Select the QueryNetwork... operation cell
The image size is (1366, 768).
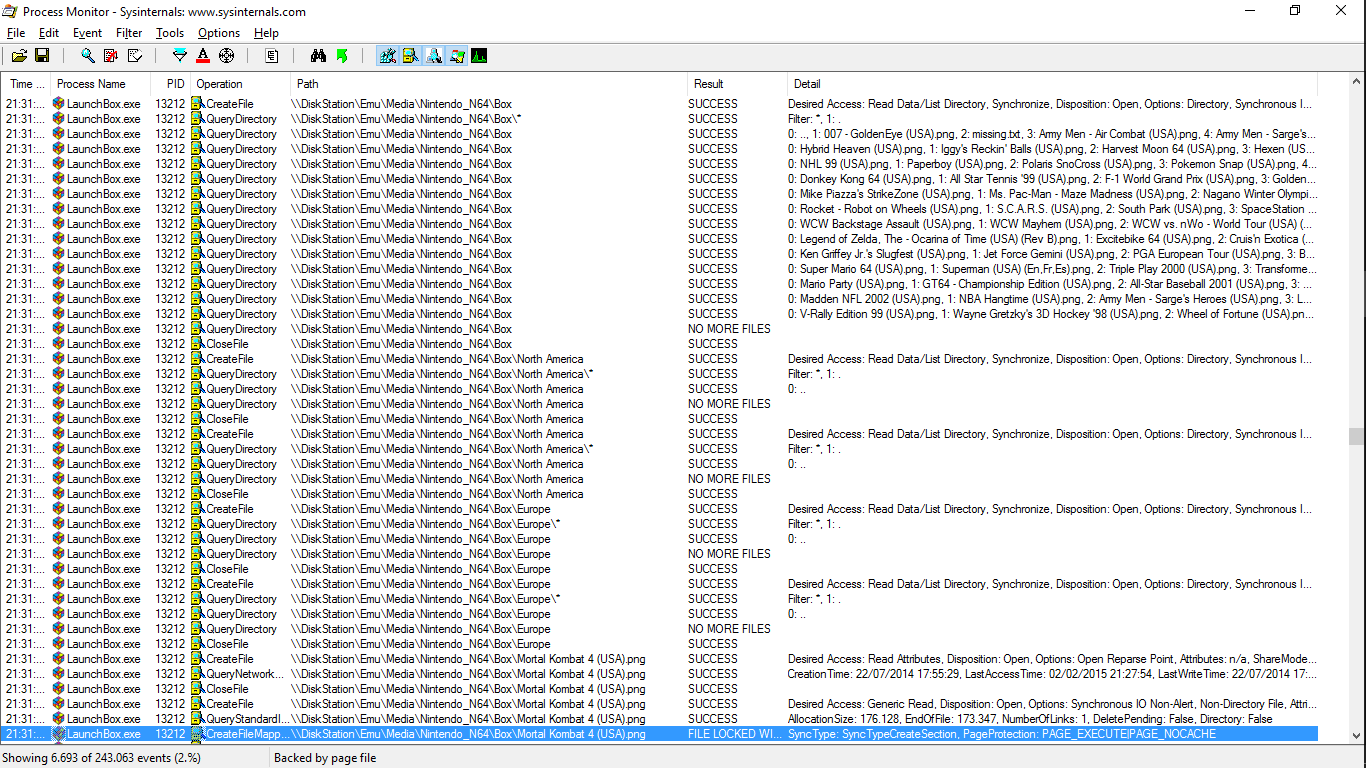tap(239, 674)
